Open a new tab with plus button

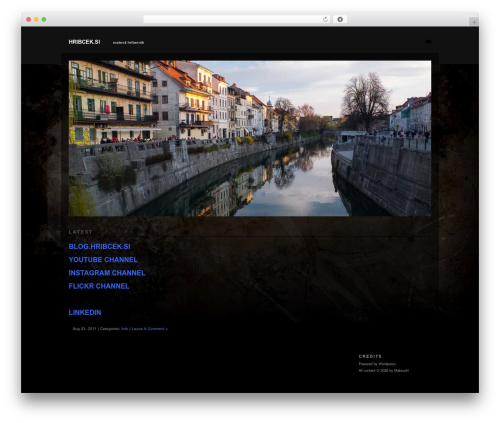point(474,22)
